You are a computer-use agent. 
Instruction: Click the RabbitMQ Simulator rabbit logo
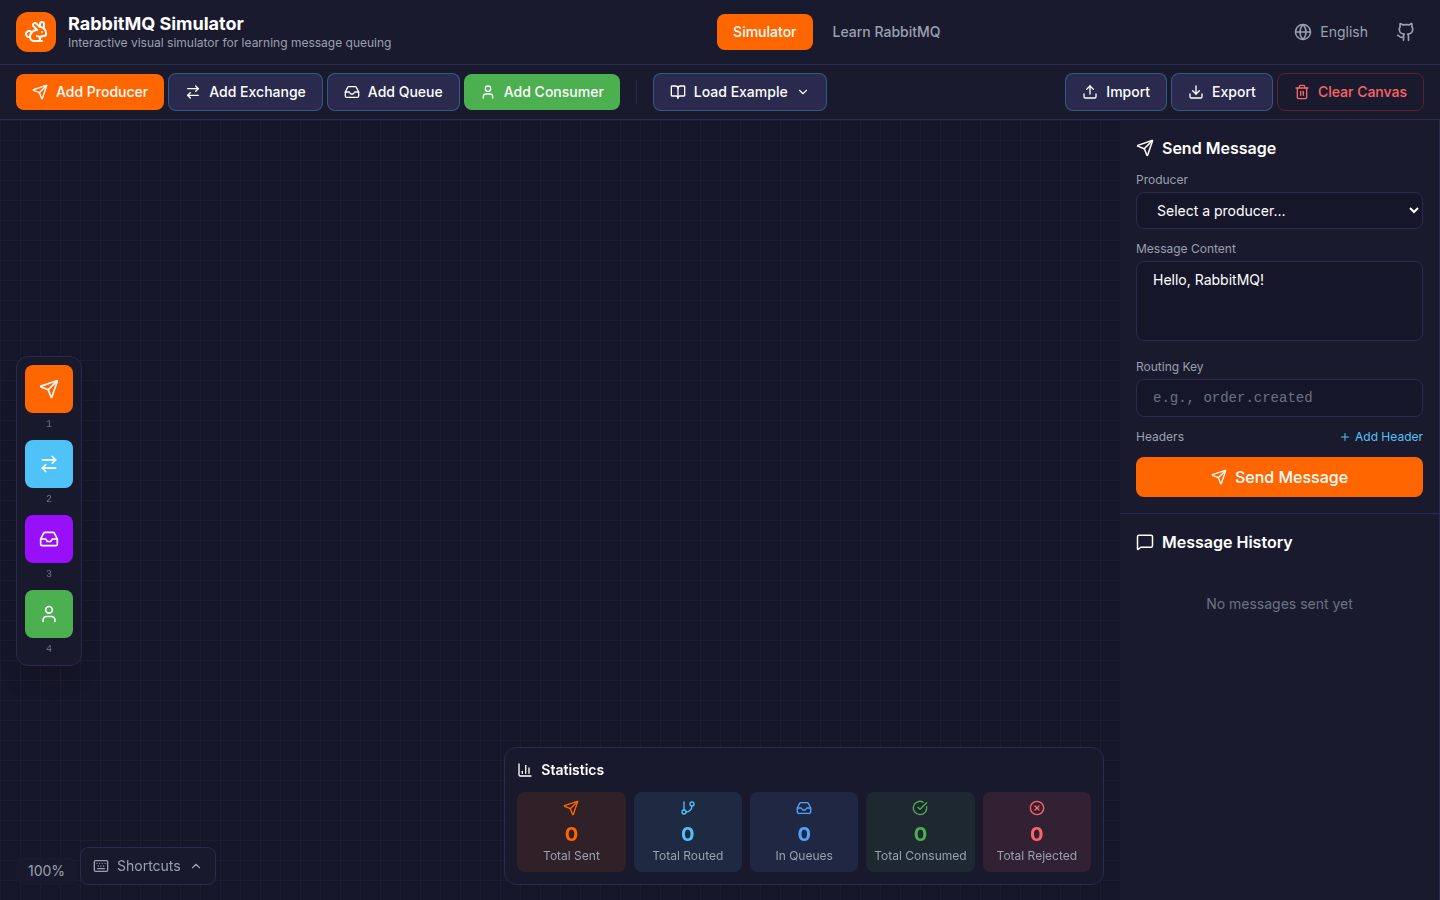[x=36, y=32]
